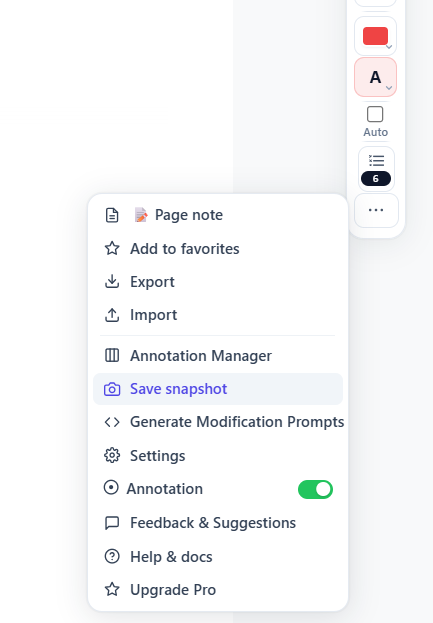Expand the red color swatch dropdown arrow

(x=389, y=47)
